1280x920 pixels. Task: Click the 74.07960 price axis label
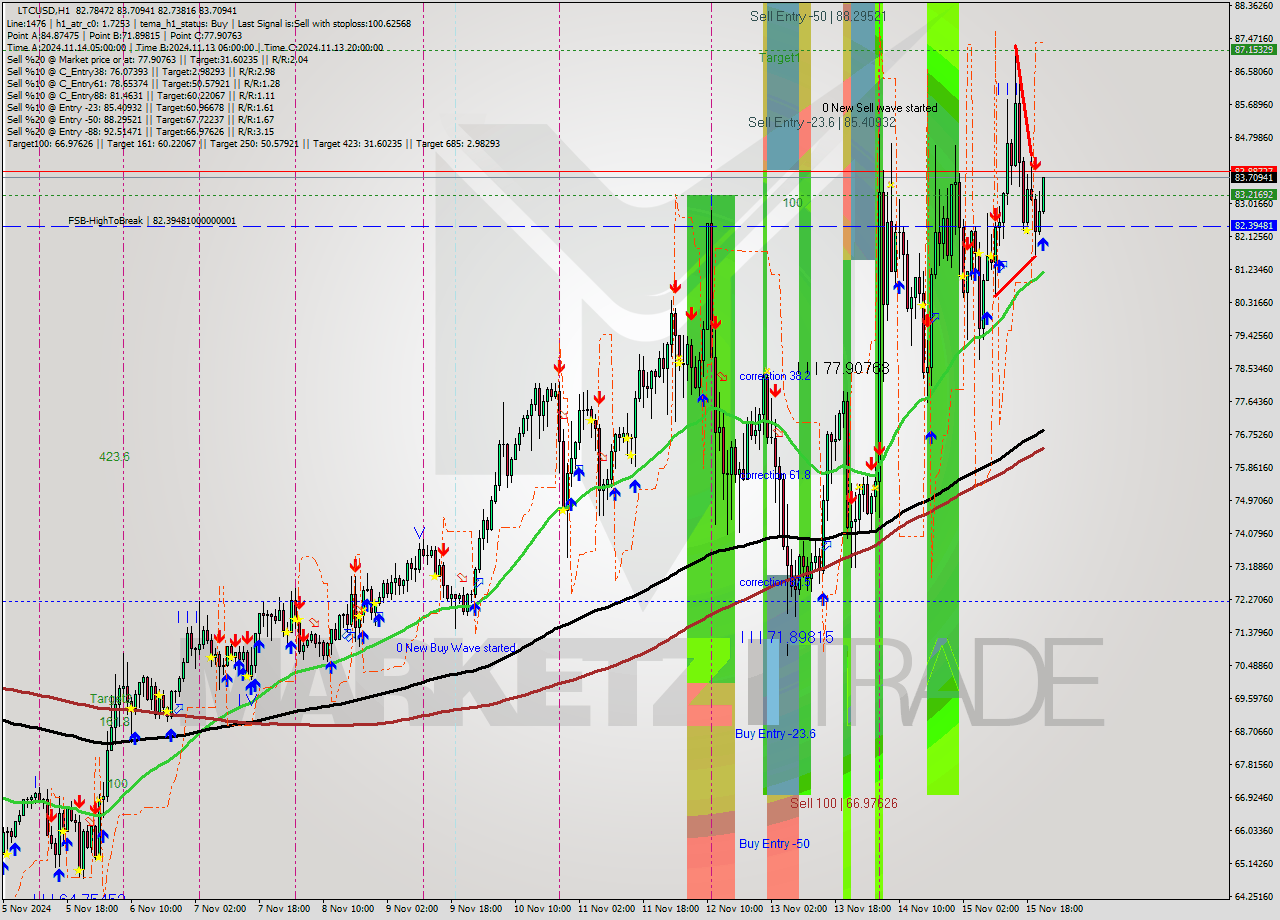[x=1253, y=533]
